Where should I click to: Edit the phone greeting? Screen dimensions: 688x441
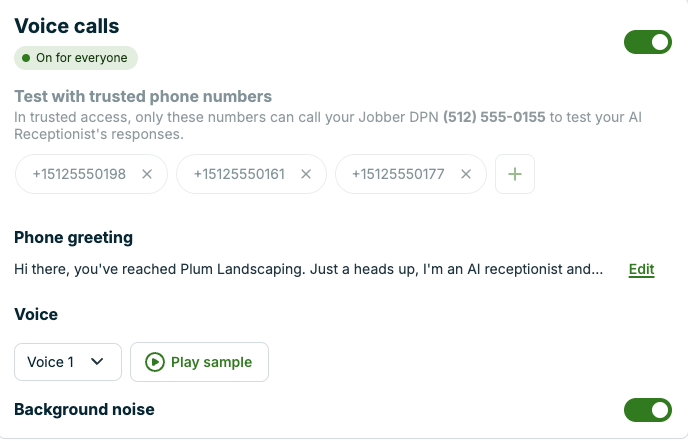(641, 269)
